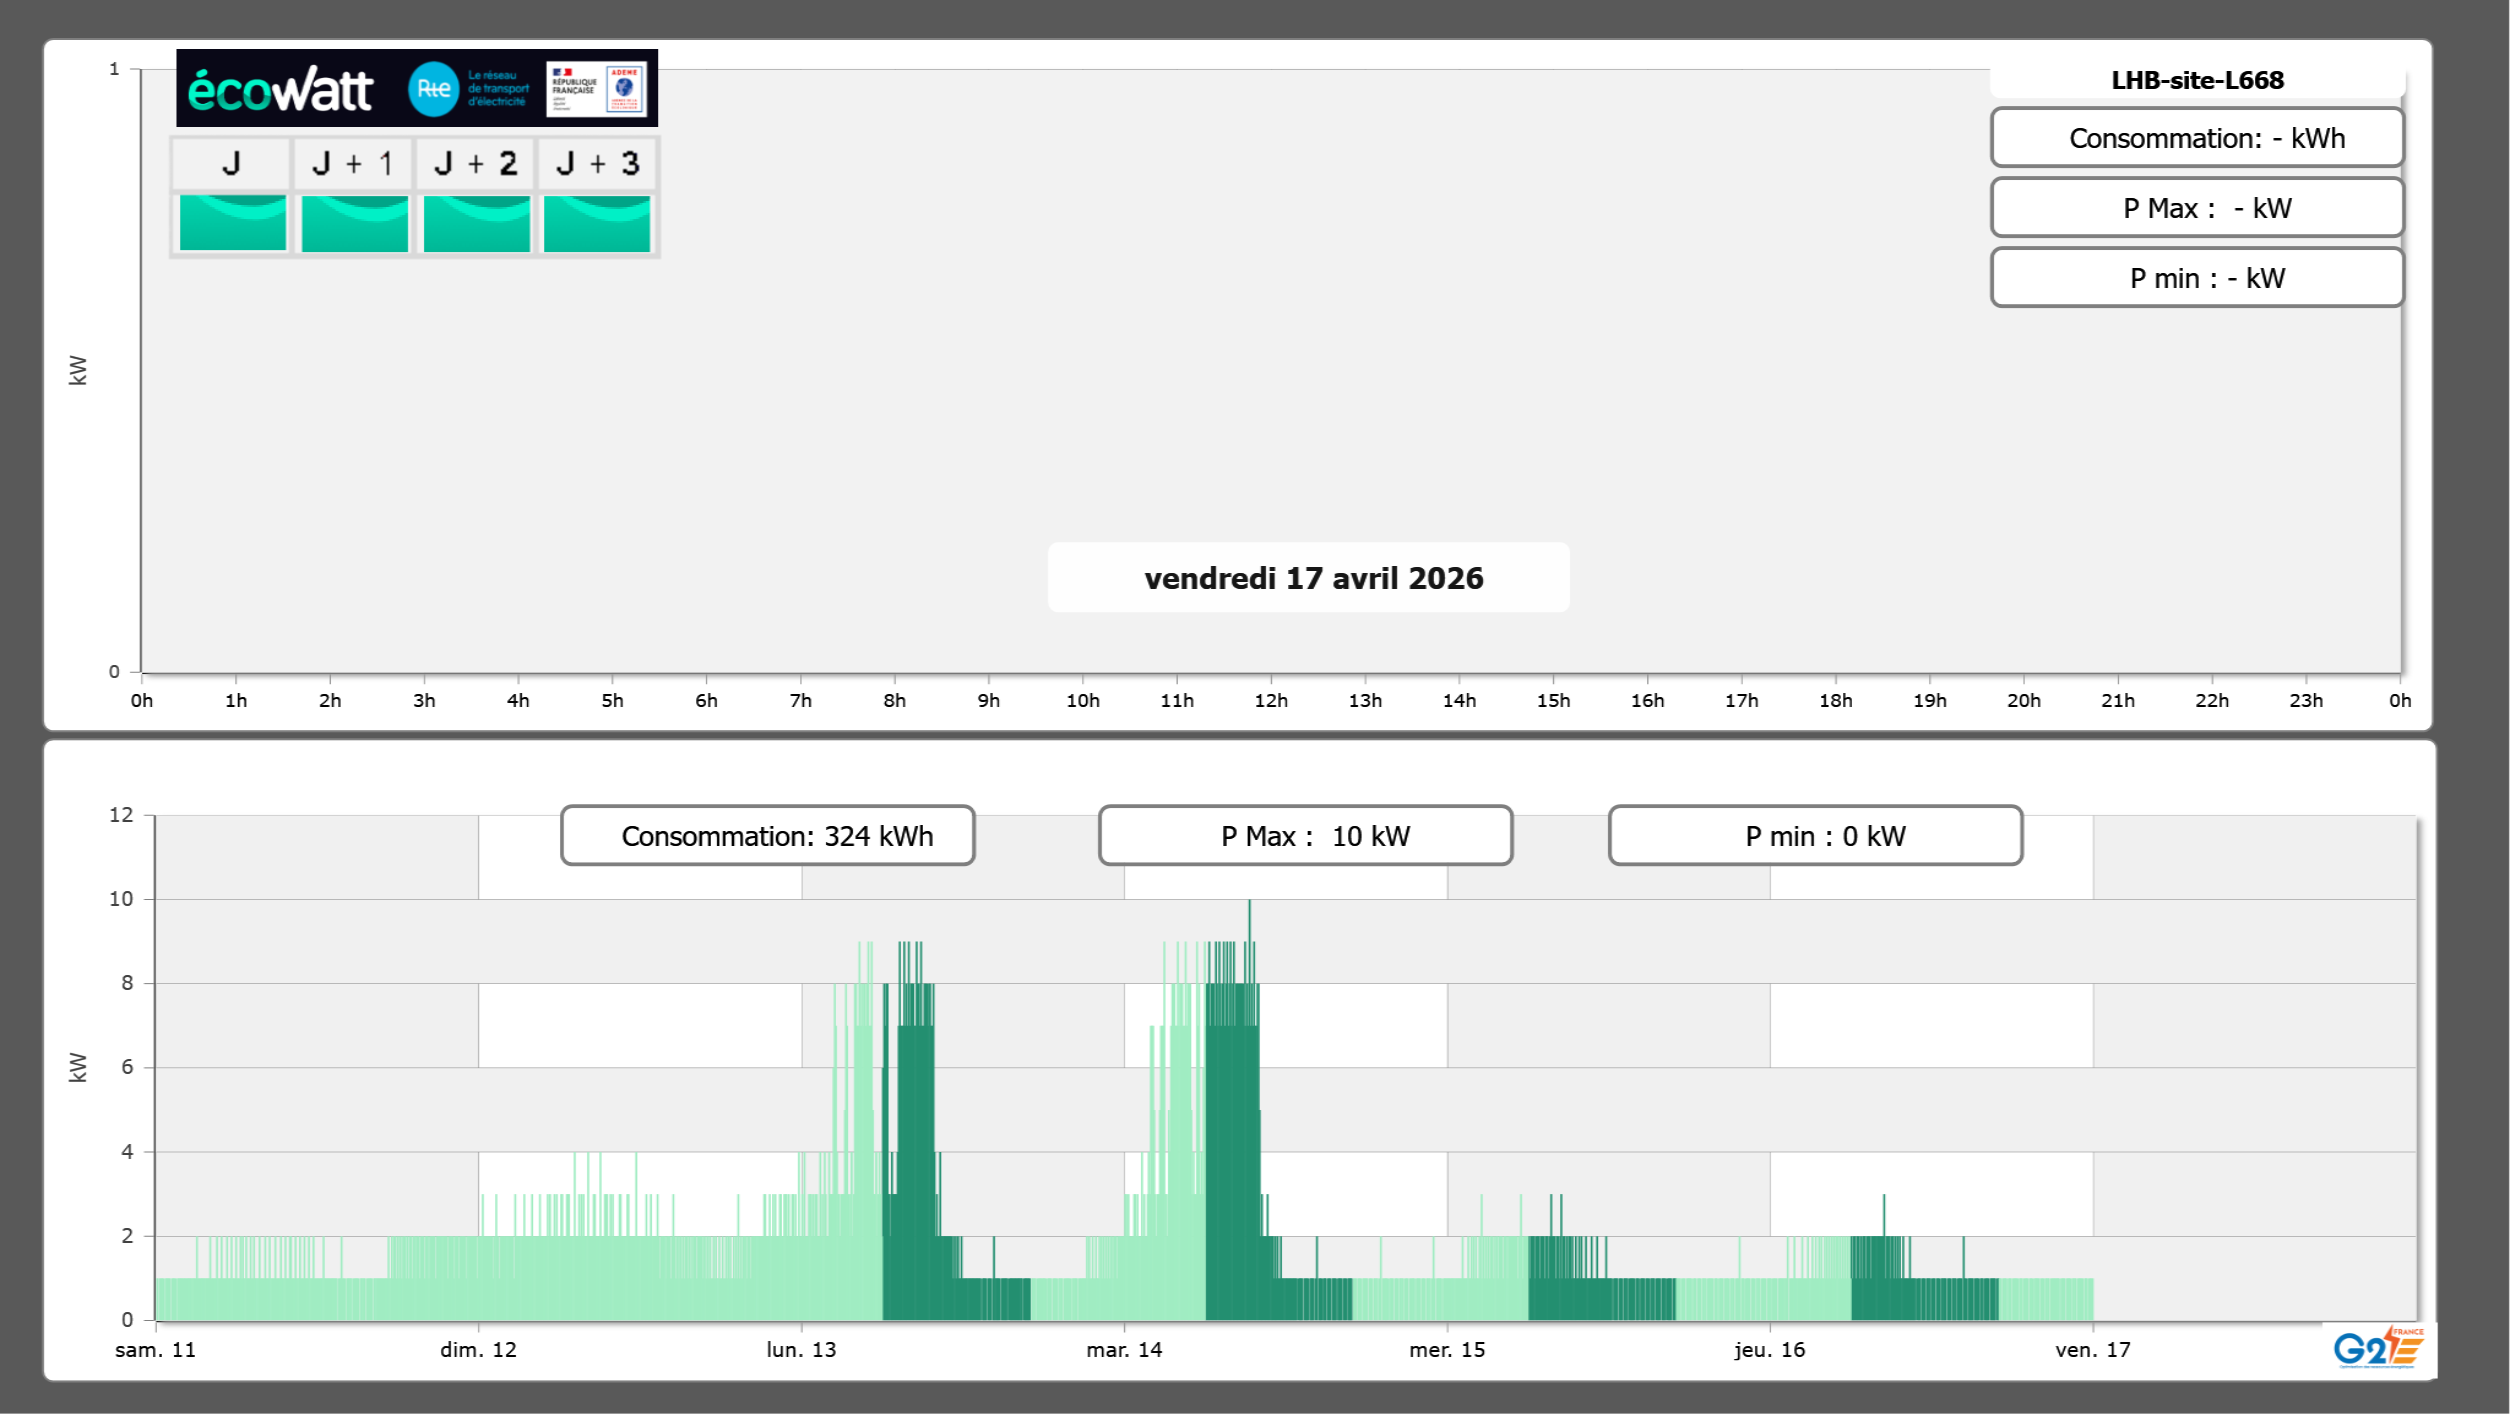
Task: Click the écoWatt logo
Action: coord(281,90)
